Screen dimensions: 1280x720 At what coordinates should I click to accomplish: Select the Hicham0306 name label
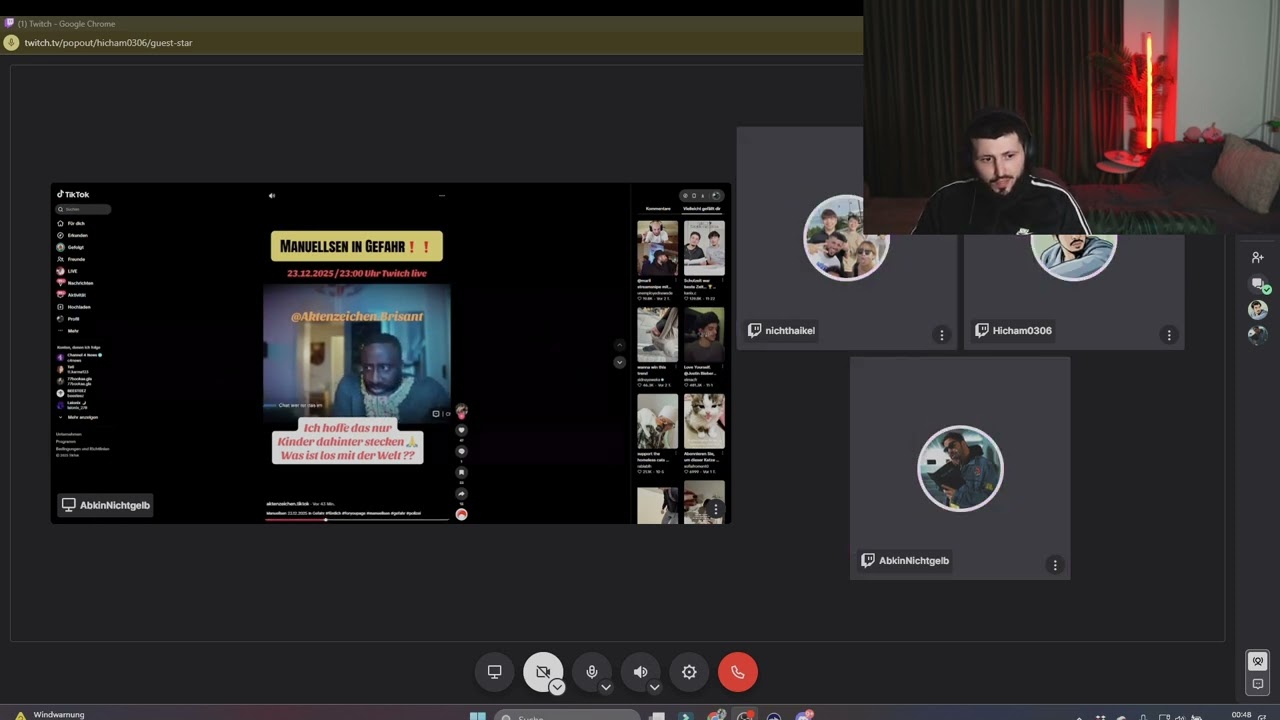[x=1014, y=331]
